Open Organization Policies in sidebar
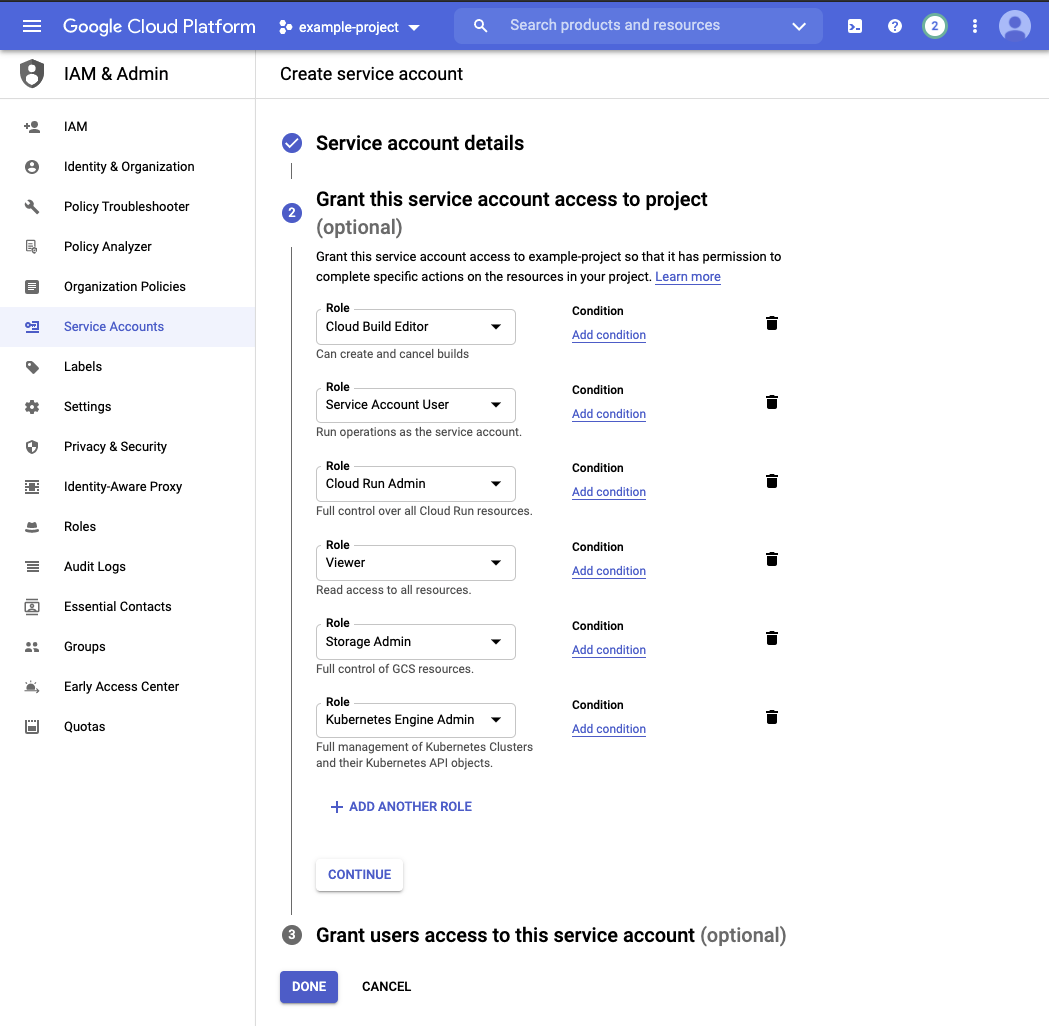 pyautogui.click(x=127, y=286)
